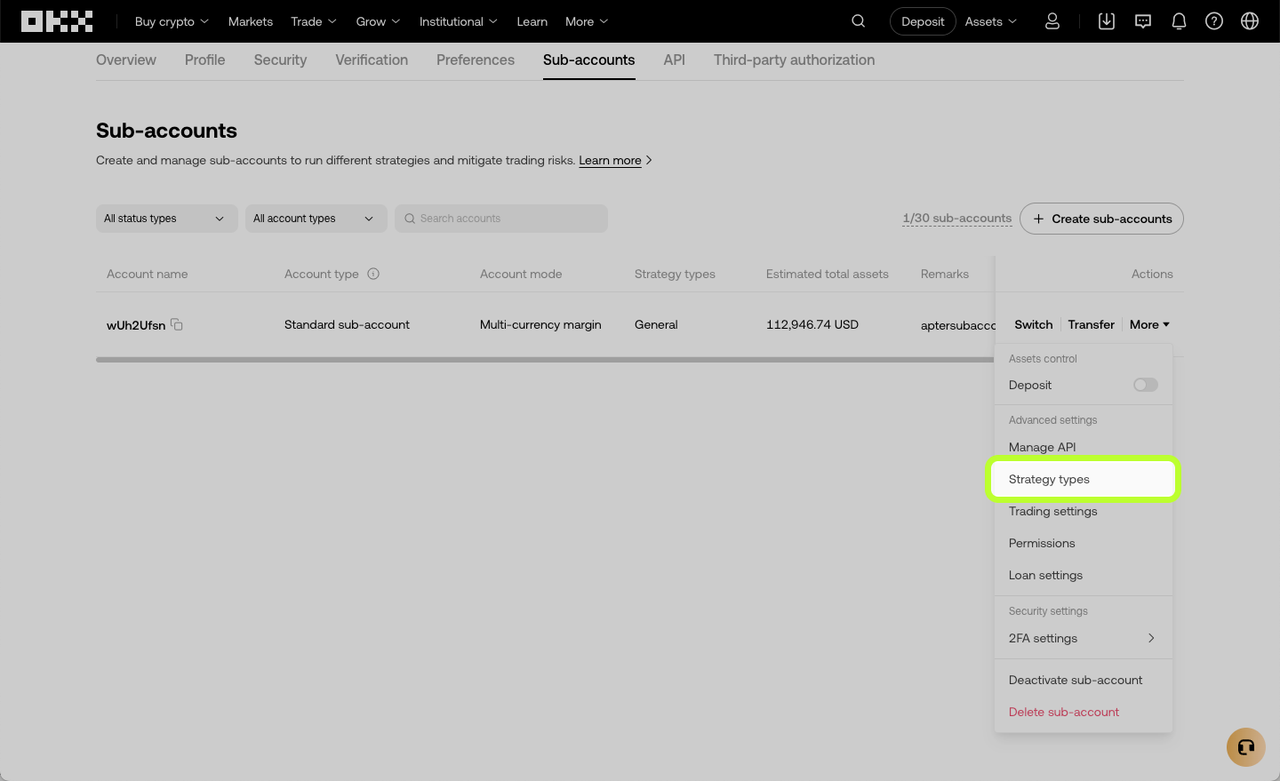Open the support chat bubble

[x=1245, y=747]
